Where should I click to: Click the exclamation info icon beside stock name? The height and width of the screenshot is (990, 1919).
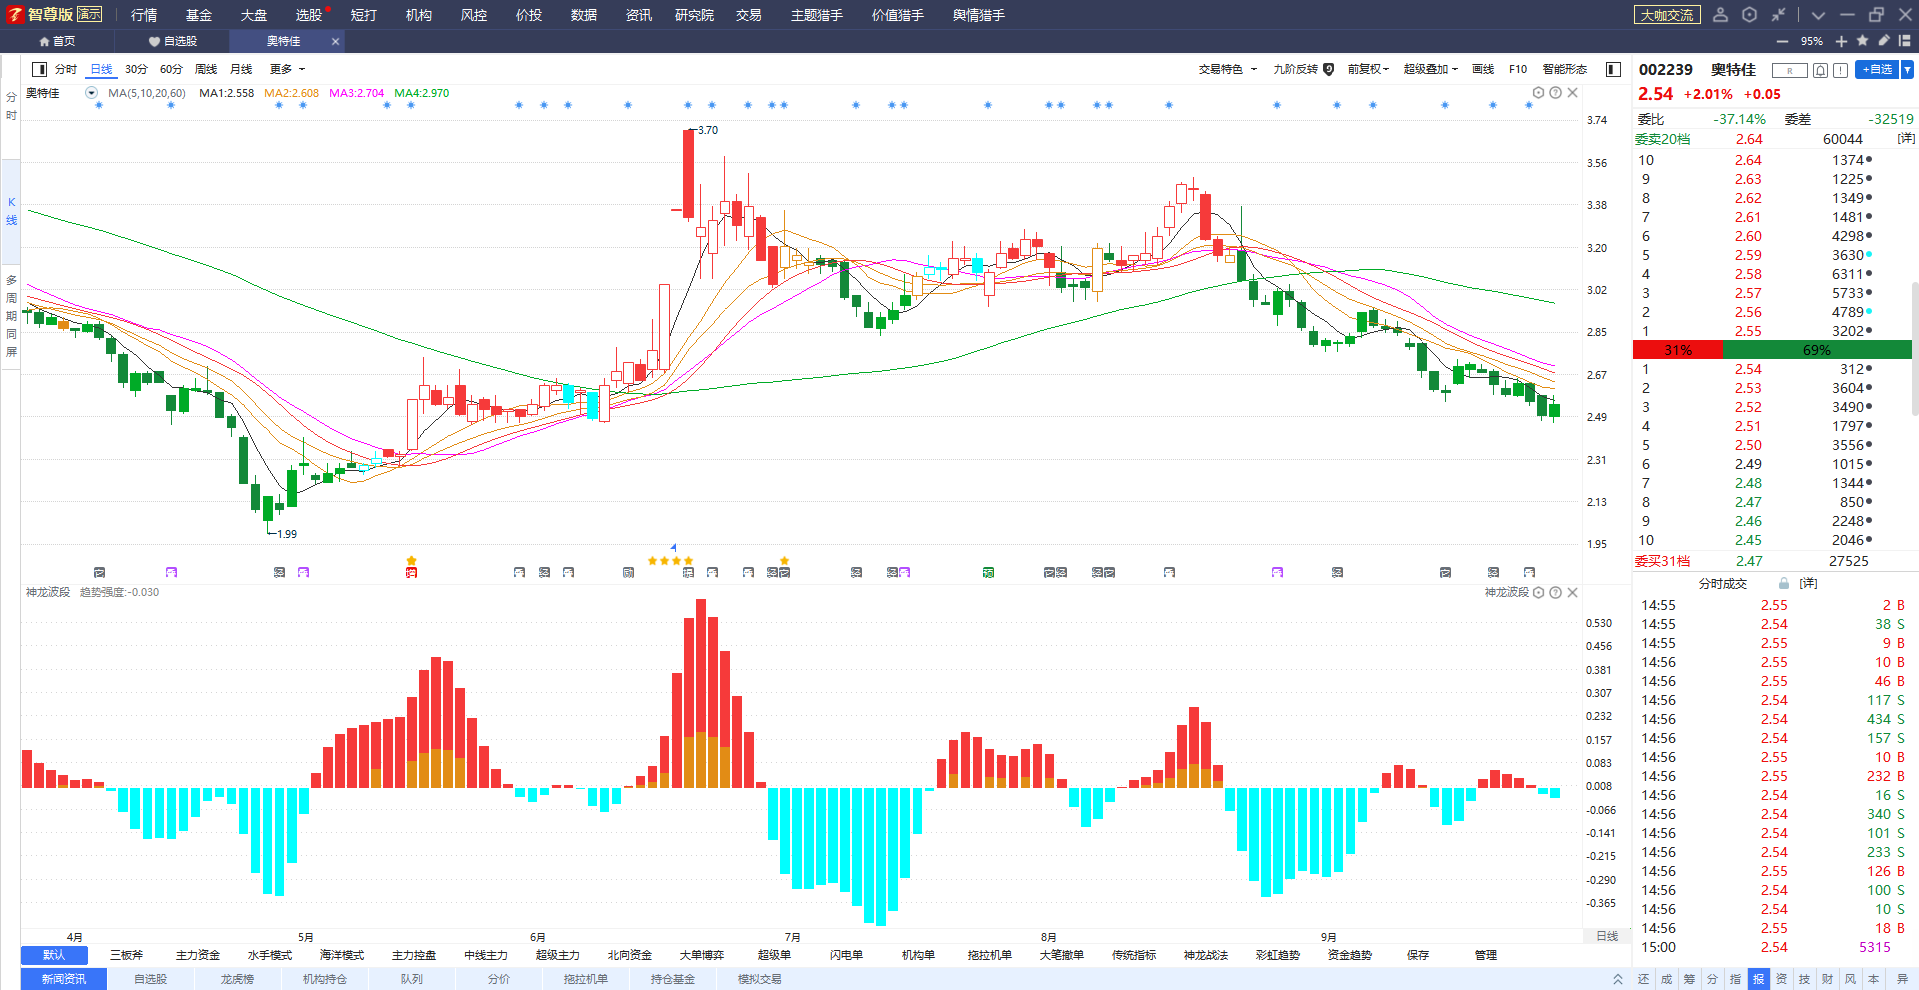click(1840, 70)
